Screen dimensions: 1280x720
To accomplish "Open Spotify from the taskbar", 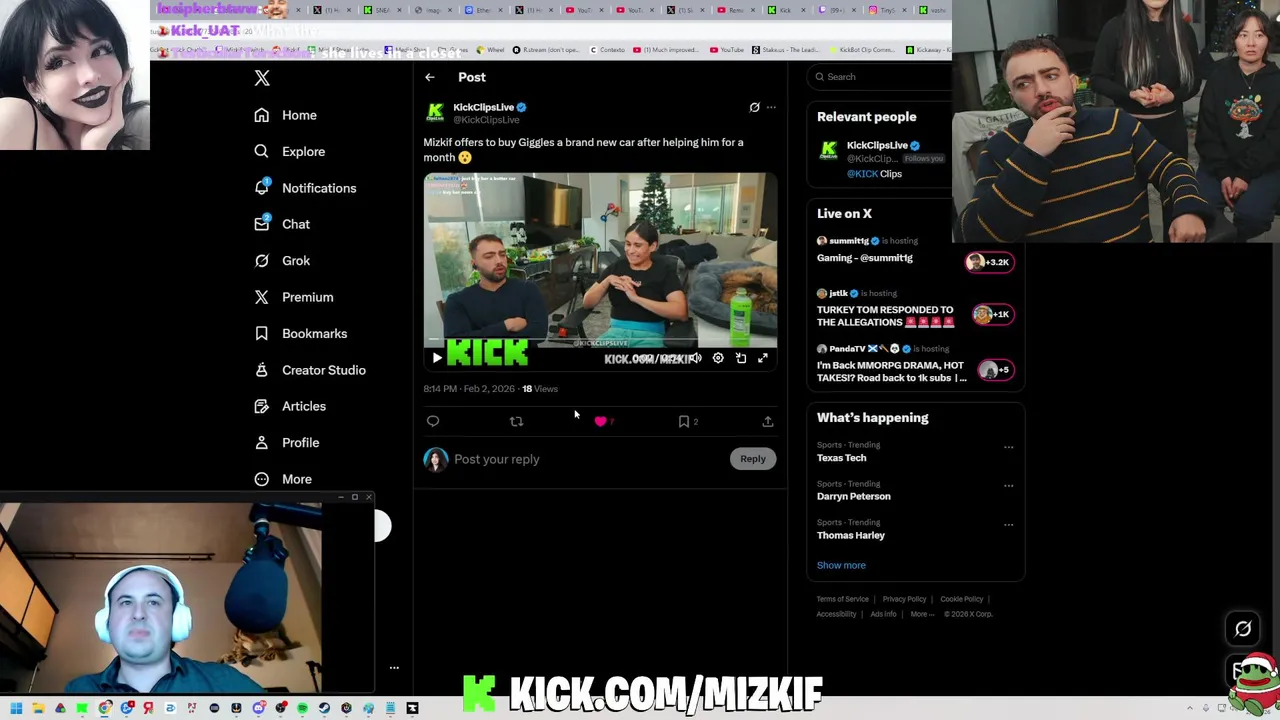I will click(x=302, y=708).
